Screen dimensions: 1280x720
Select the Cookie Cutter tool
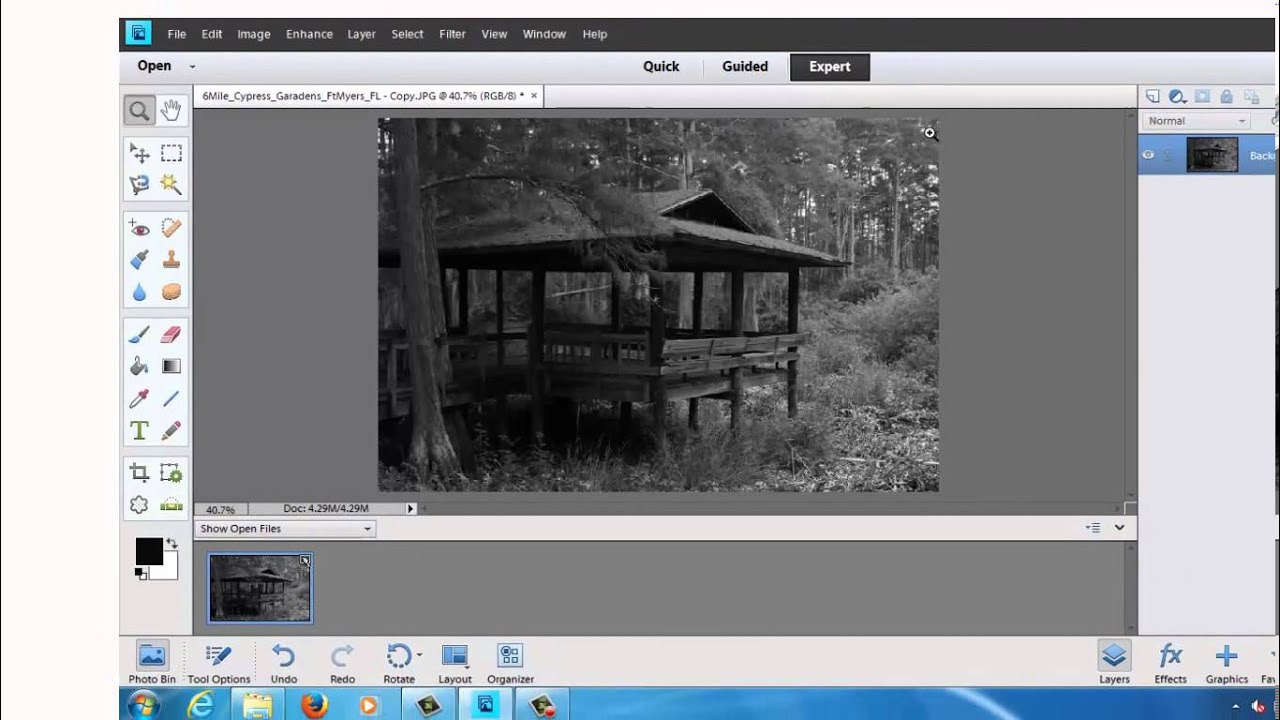pos(139,505)
